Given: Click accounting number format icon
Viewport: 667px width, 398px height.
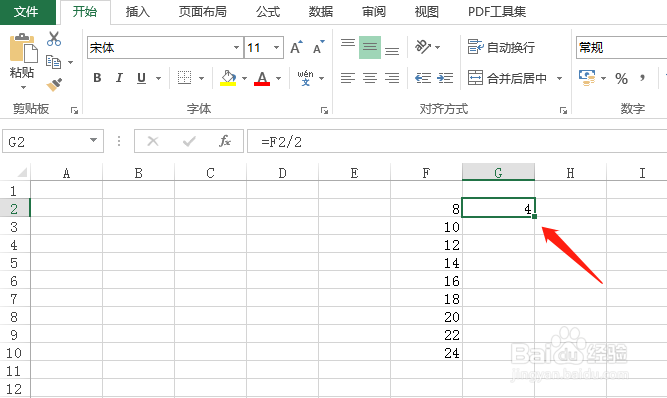Looking at the screenshot, I should [x=587, y=78].
